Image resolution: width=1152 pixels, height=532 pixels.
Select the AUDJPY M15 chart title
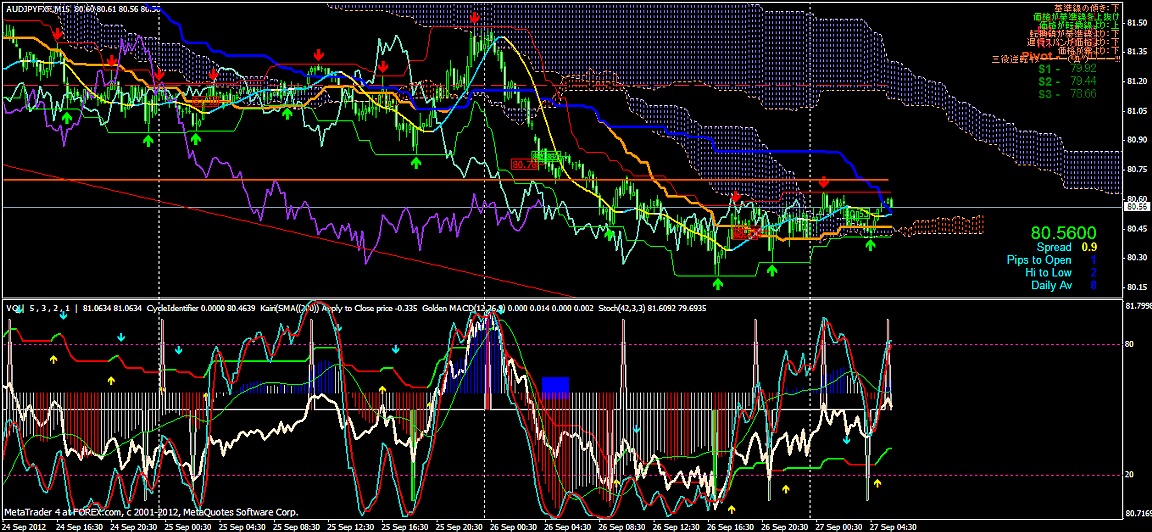[38, 8]
